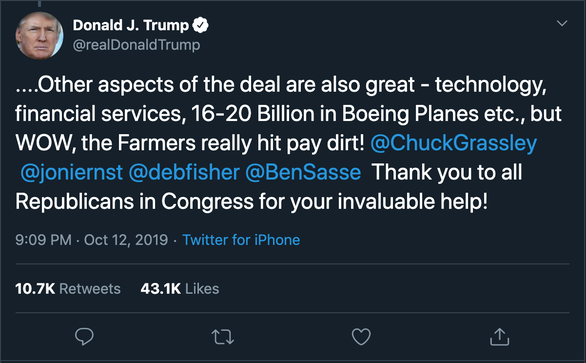The image size is (586, 363).
Task: Open the share tweet icon
Action: pos(499,336)
